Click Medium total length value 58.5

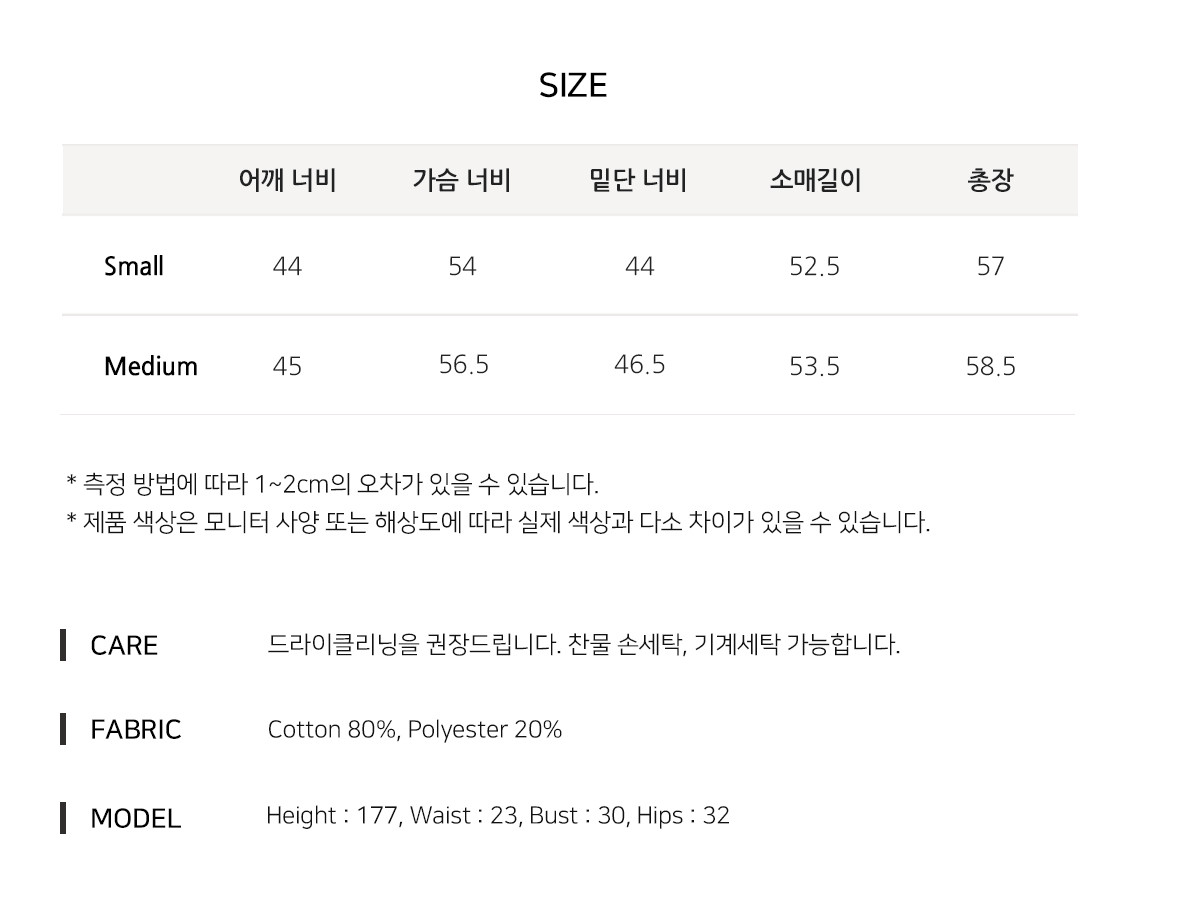(991, 367)
